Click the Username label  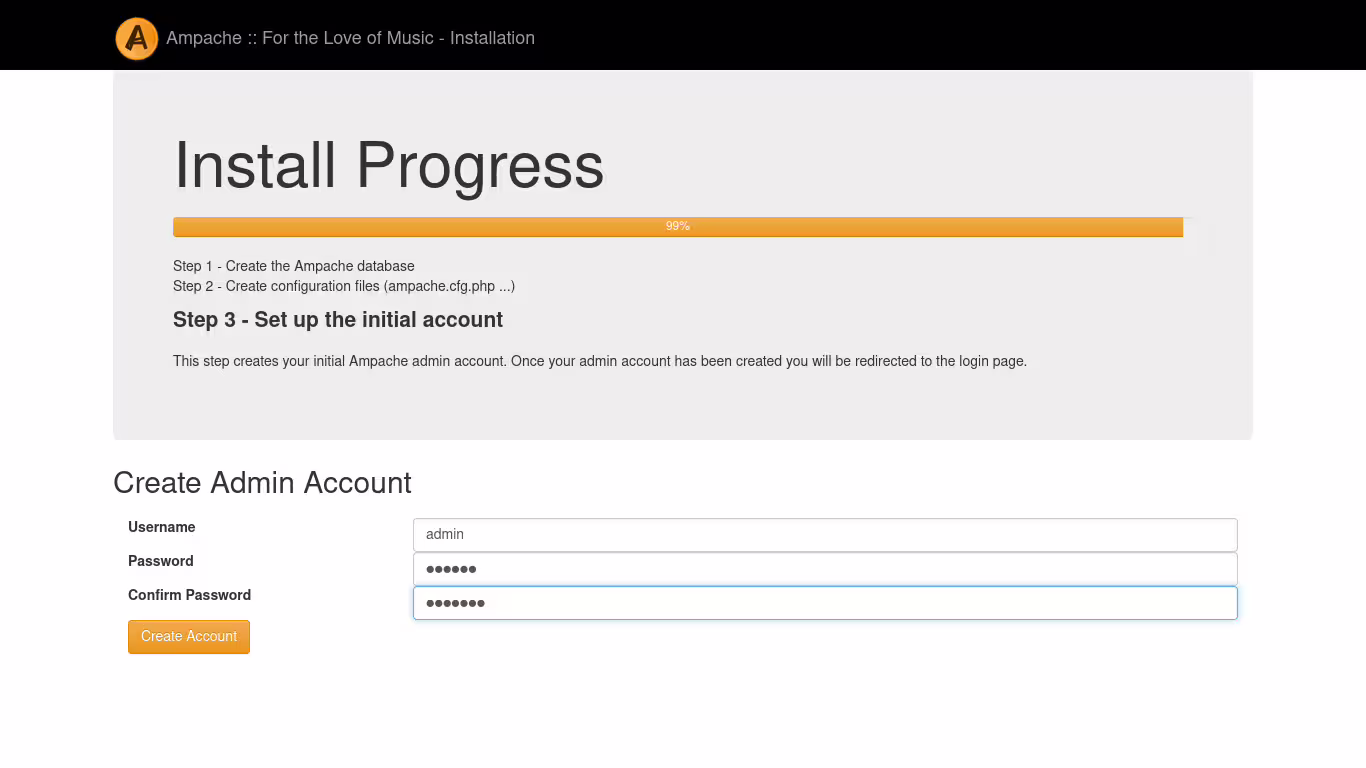tap(162, 527)
